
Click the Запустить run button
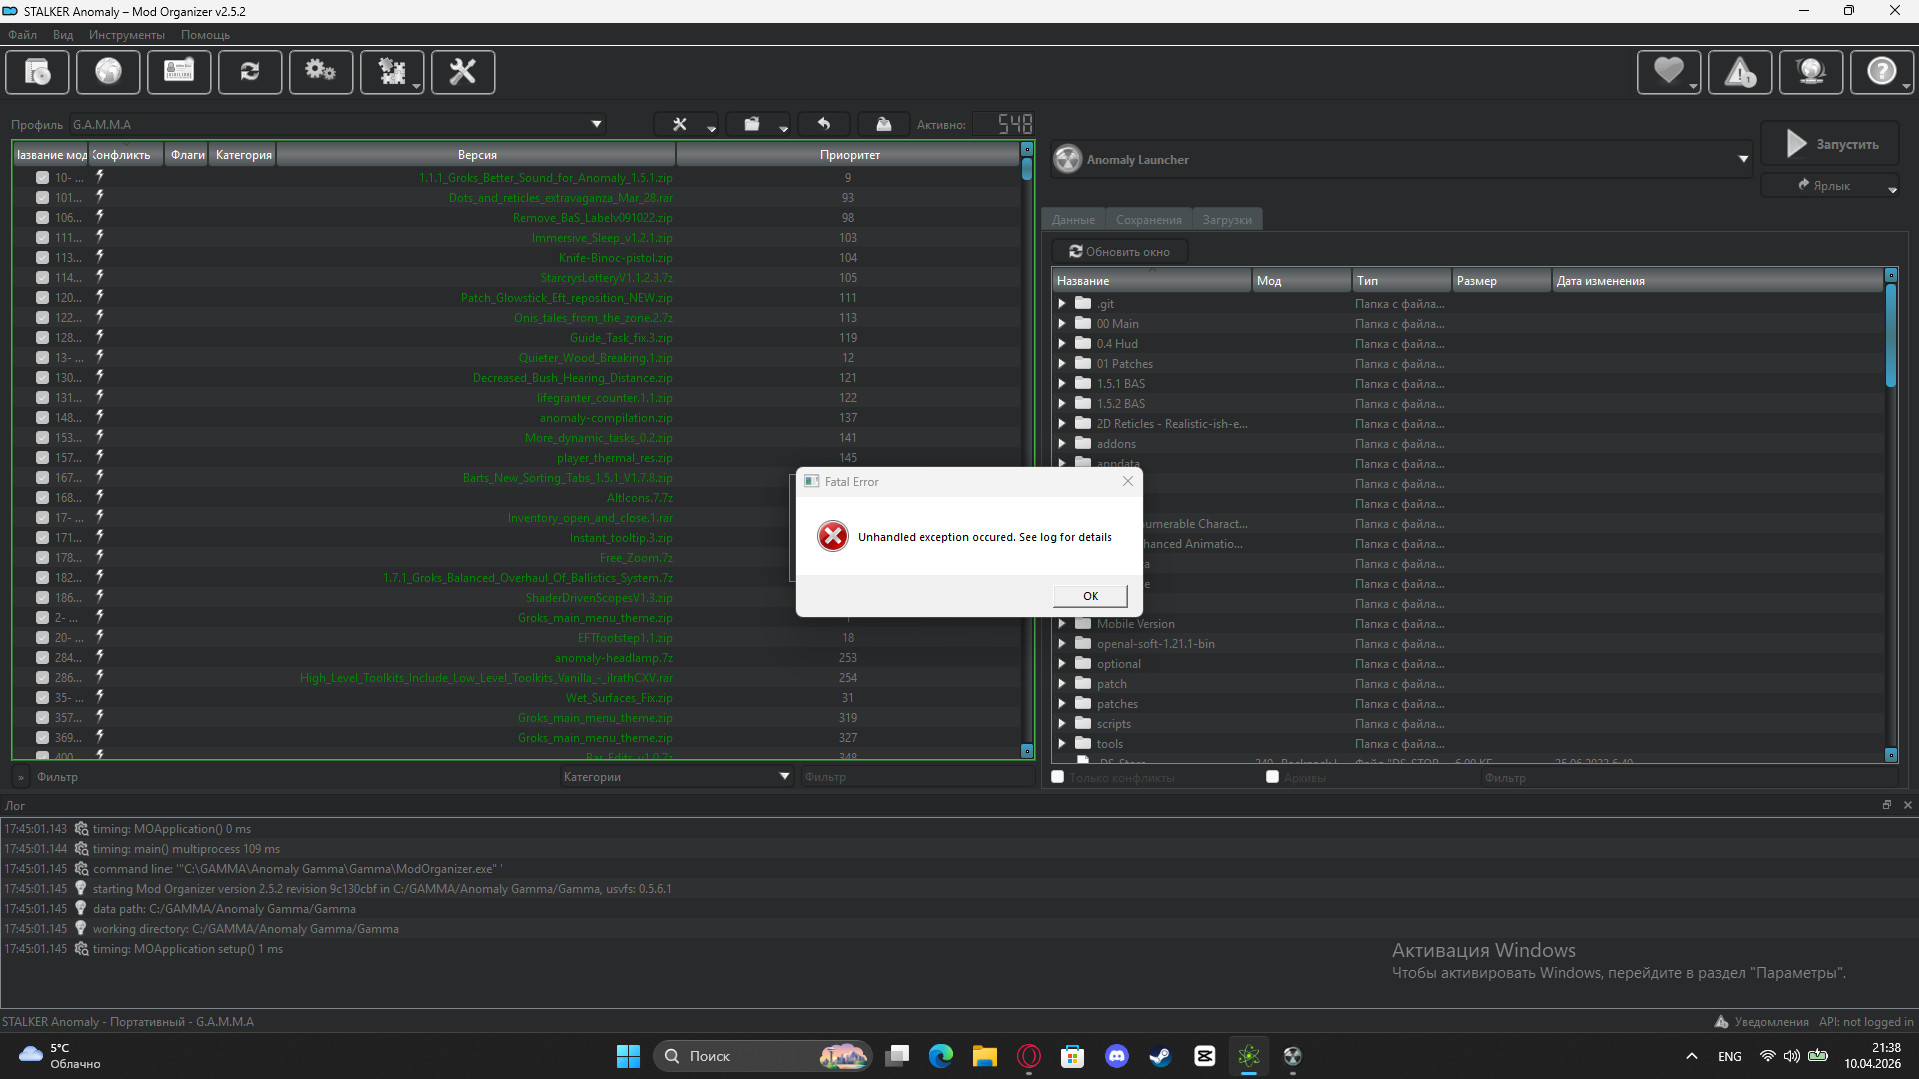coord(1830,145)
